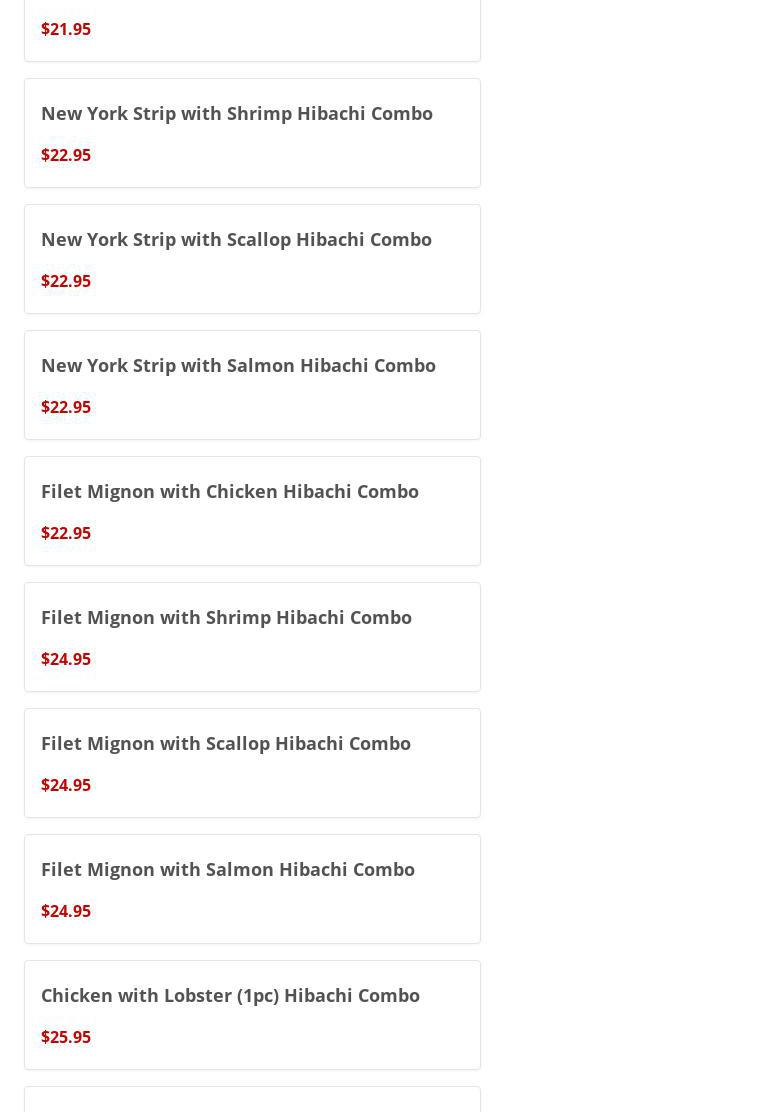Viewport: 770px width, 1112px height.
Task: Click $24.95 price under Filet Mignon Salmon
Action: click(x=66, y=911)
